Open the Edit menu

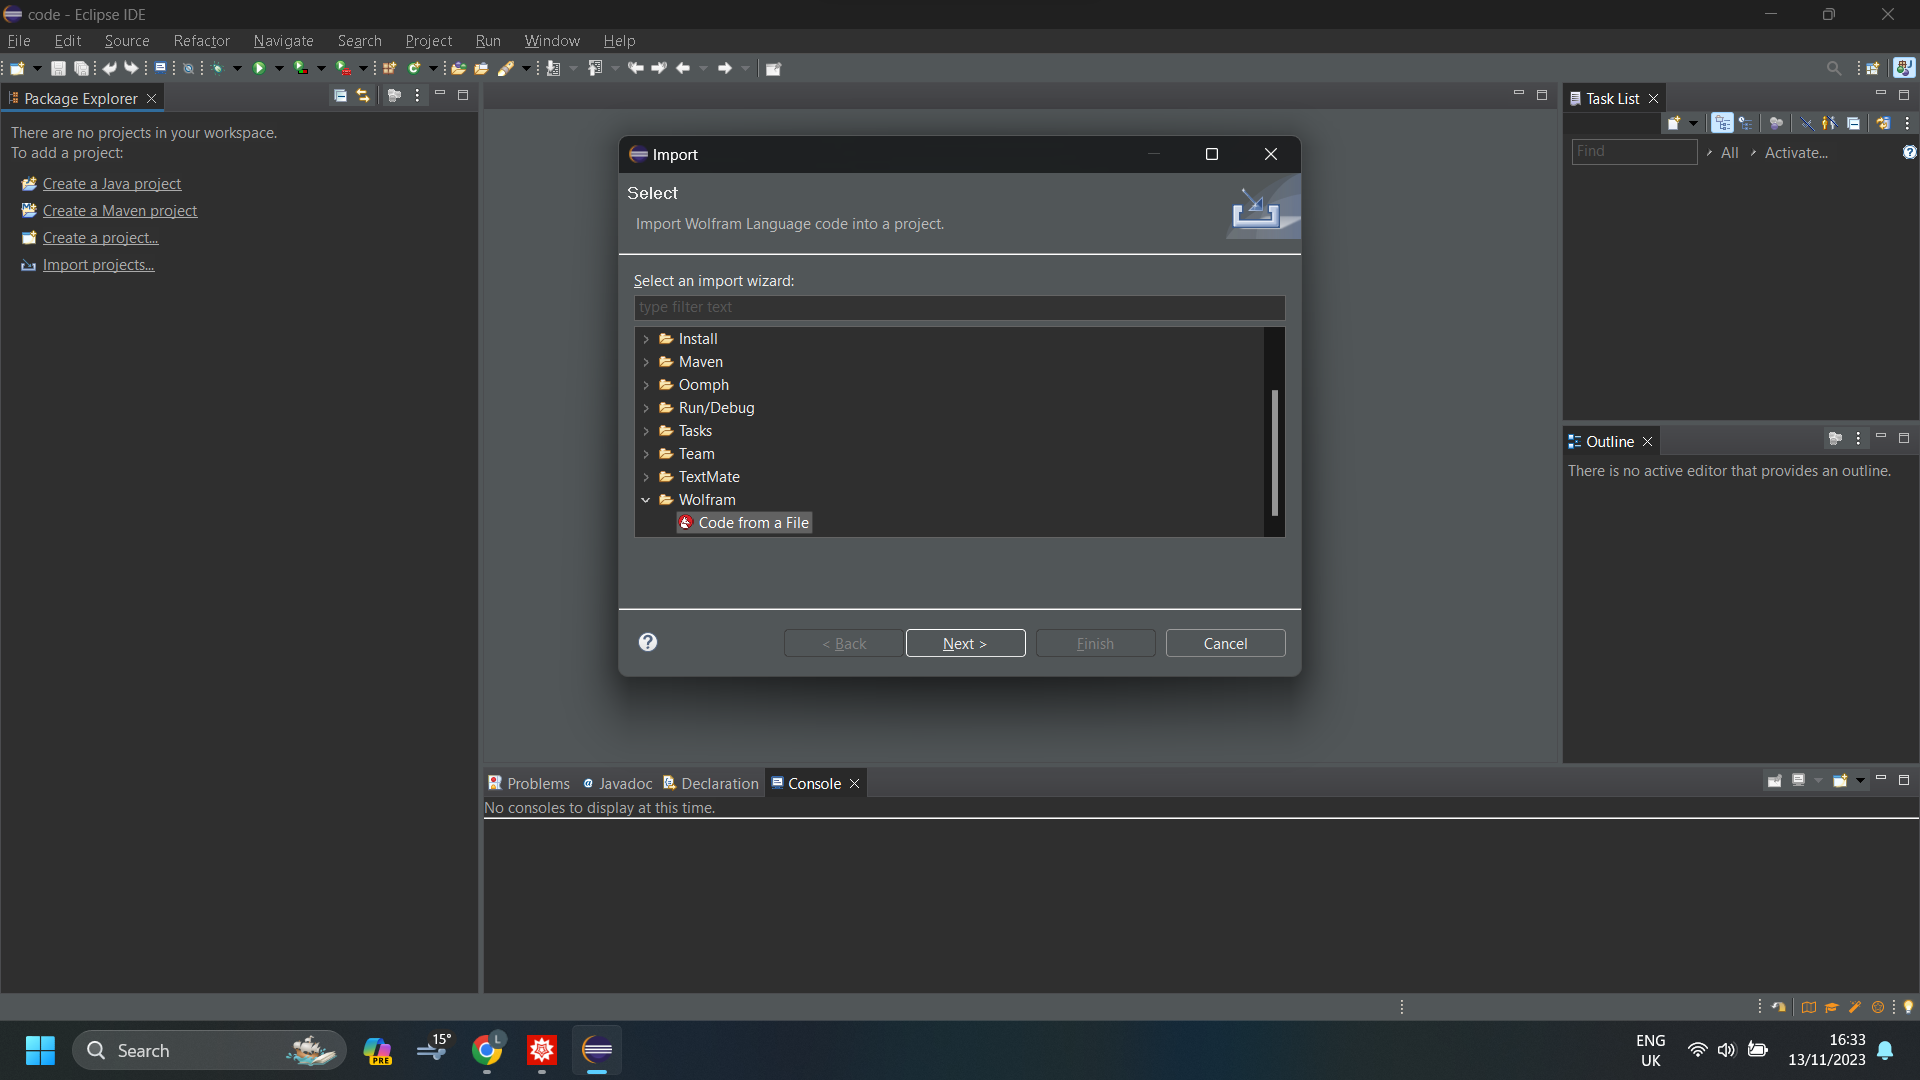point(68,41)
